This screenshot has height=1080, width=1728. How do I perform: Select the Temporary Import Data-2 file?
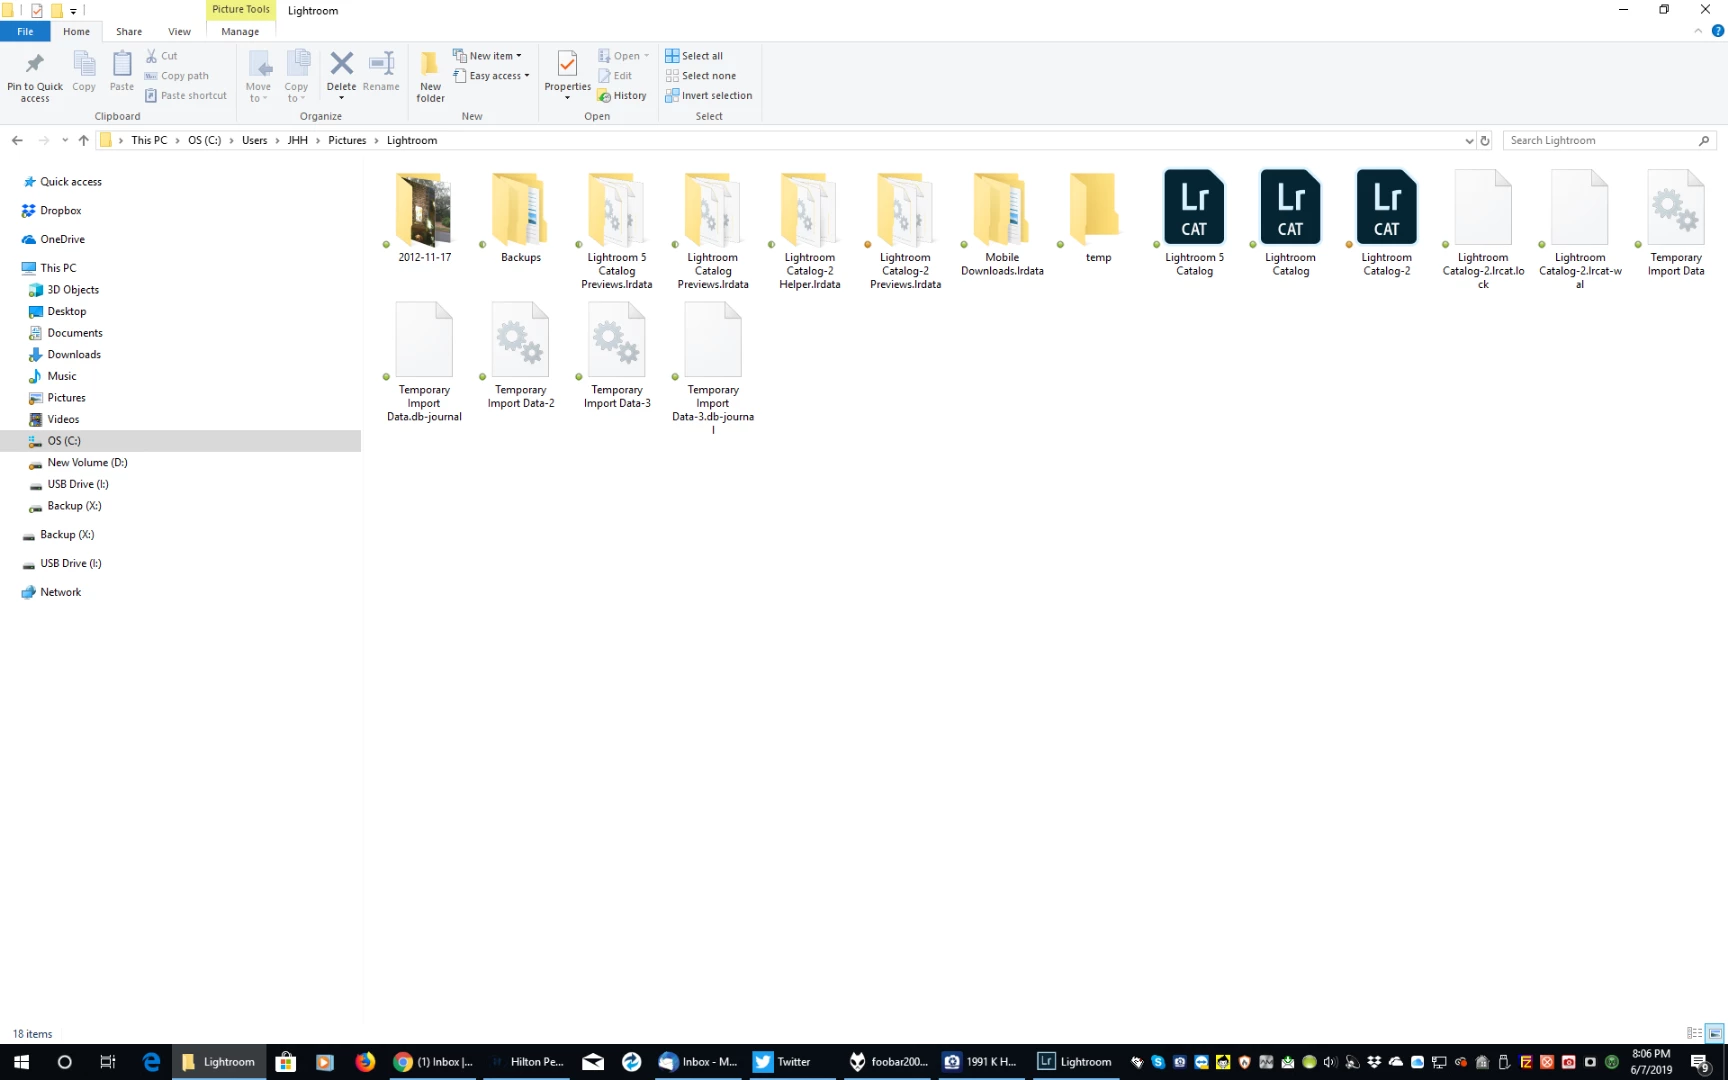click(520, 357)
